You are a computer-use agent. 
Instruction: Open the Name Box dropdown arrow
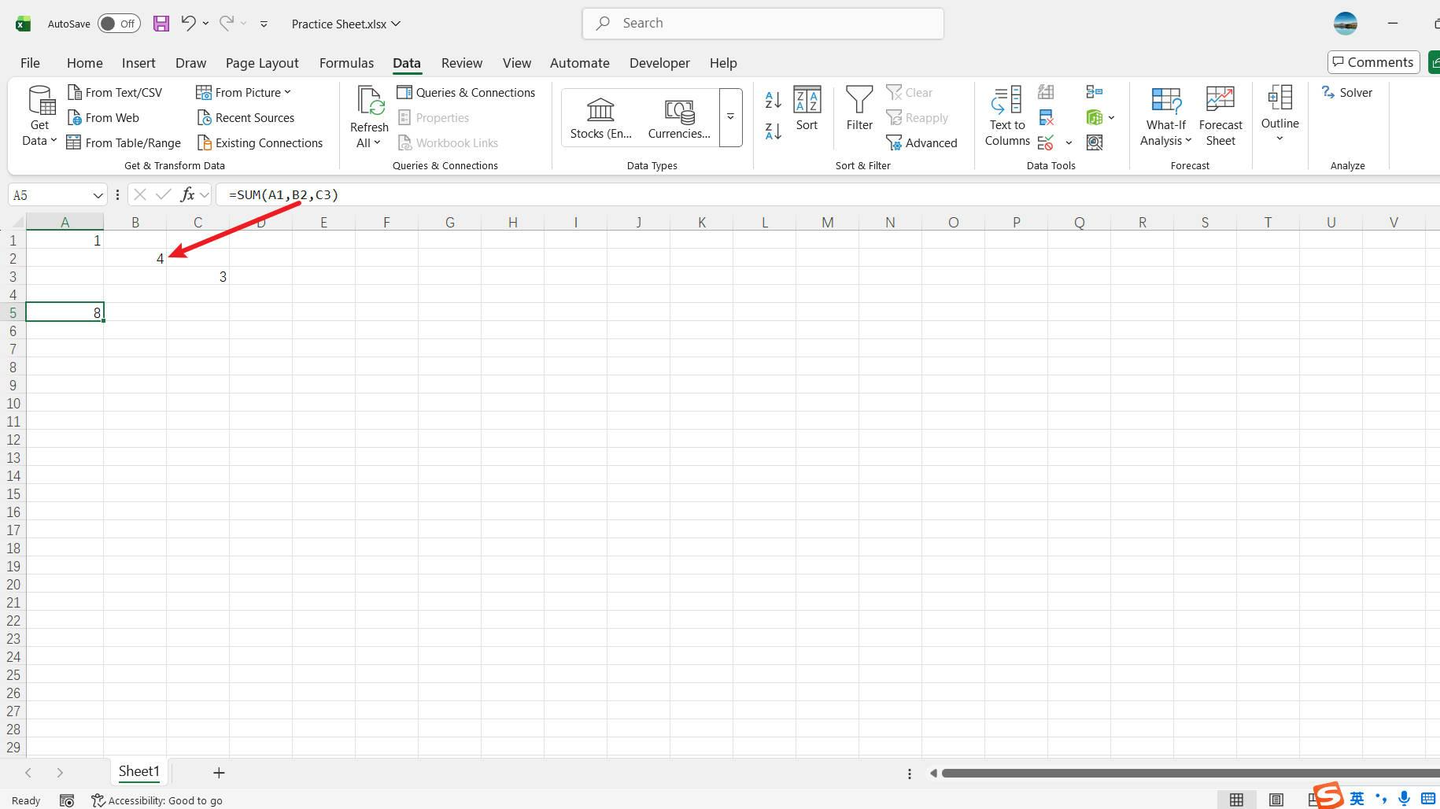(x=97, y=195)
